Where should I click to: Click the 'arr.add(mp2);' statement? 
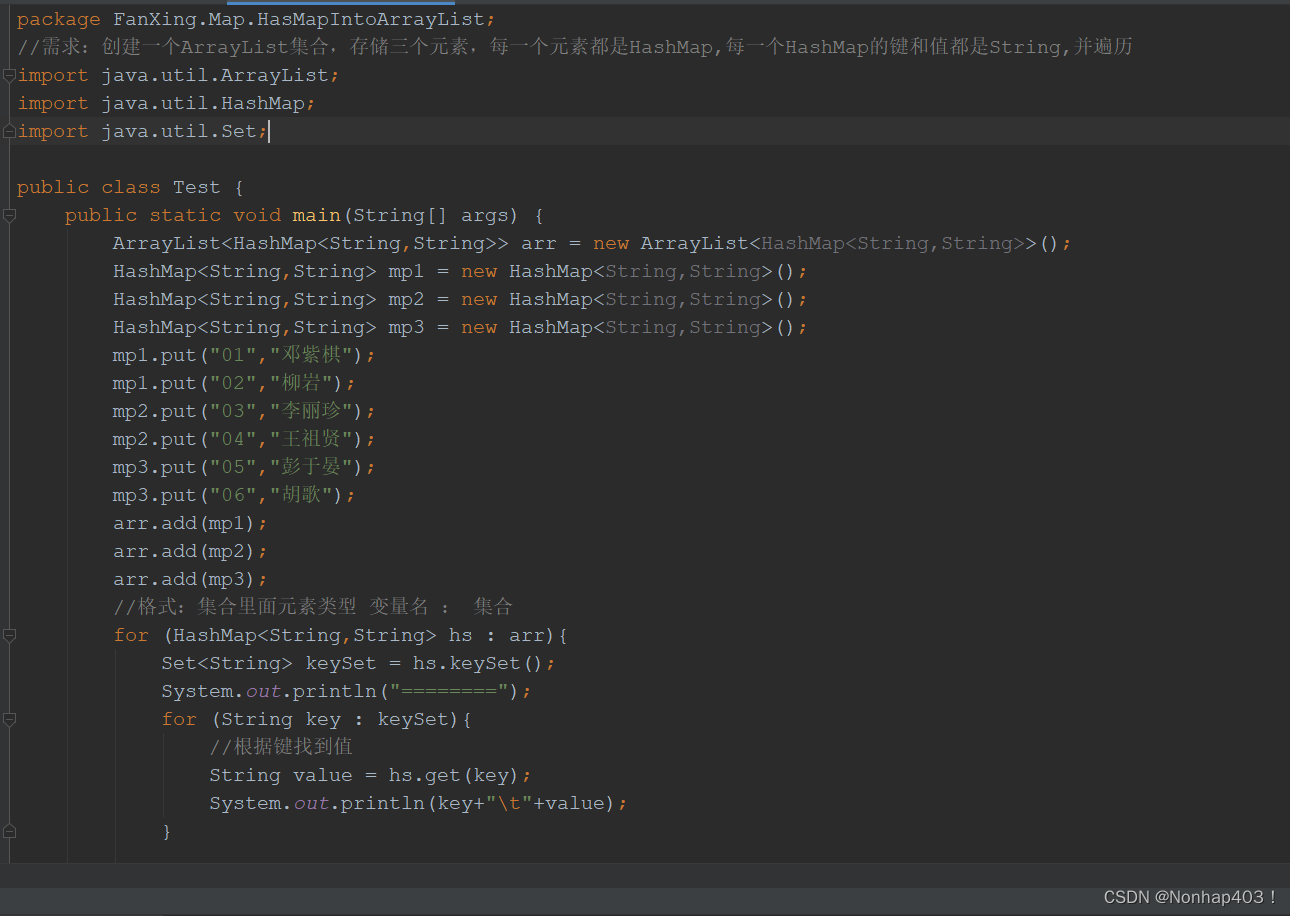[191, 551]
